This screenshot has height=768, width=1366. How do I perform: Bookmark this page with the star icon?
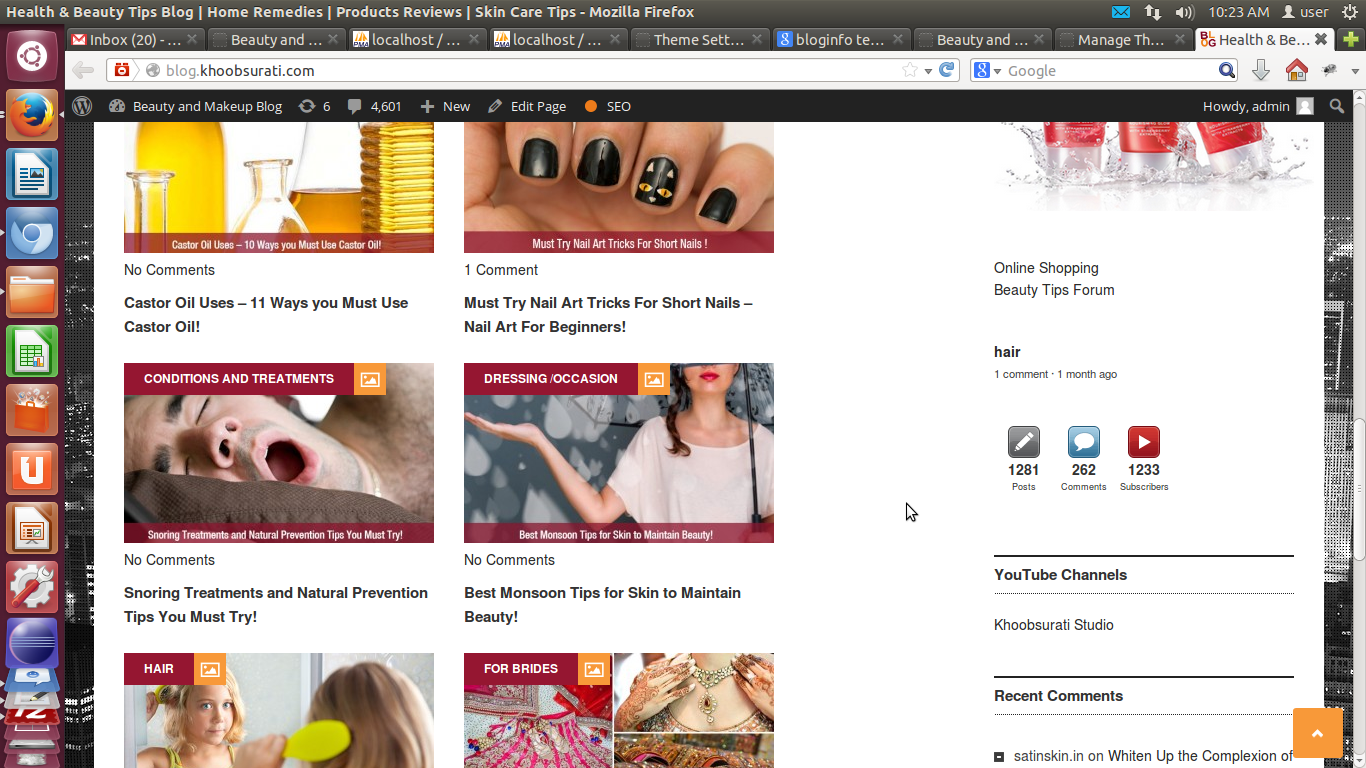[x=910, y=70]
